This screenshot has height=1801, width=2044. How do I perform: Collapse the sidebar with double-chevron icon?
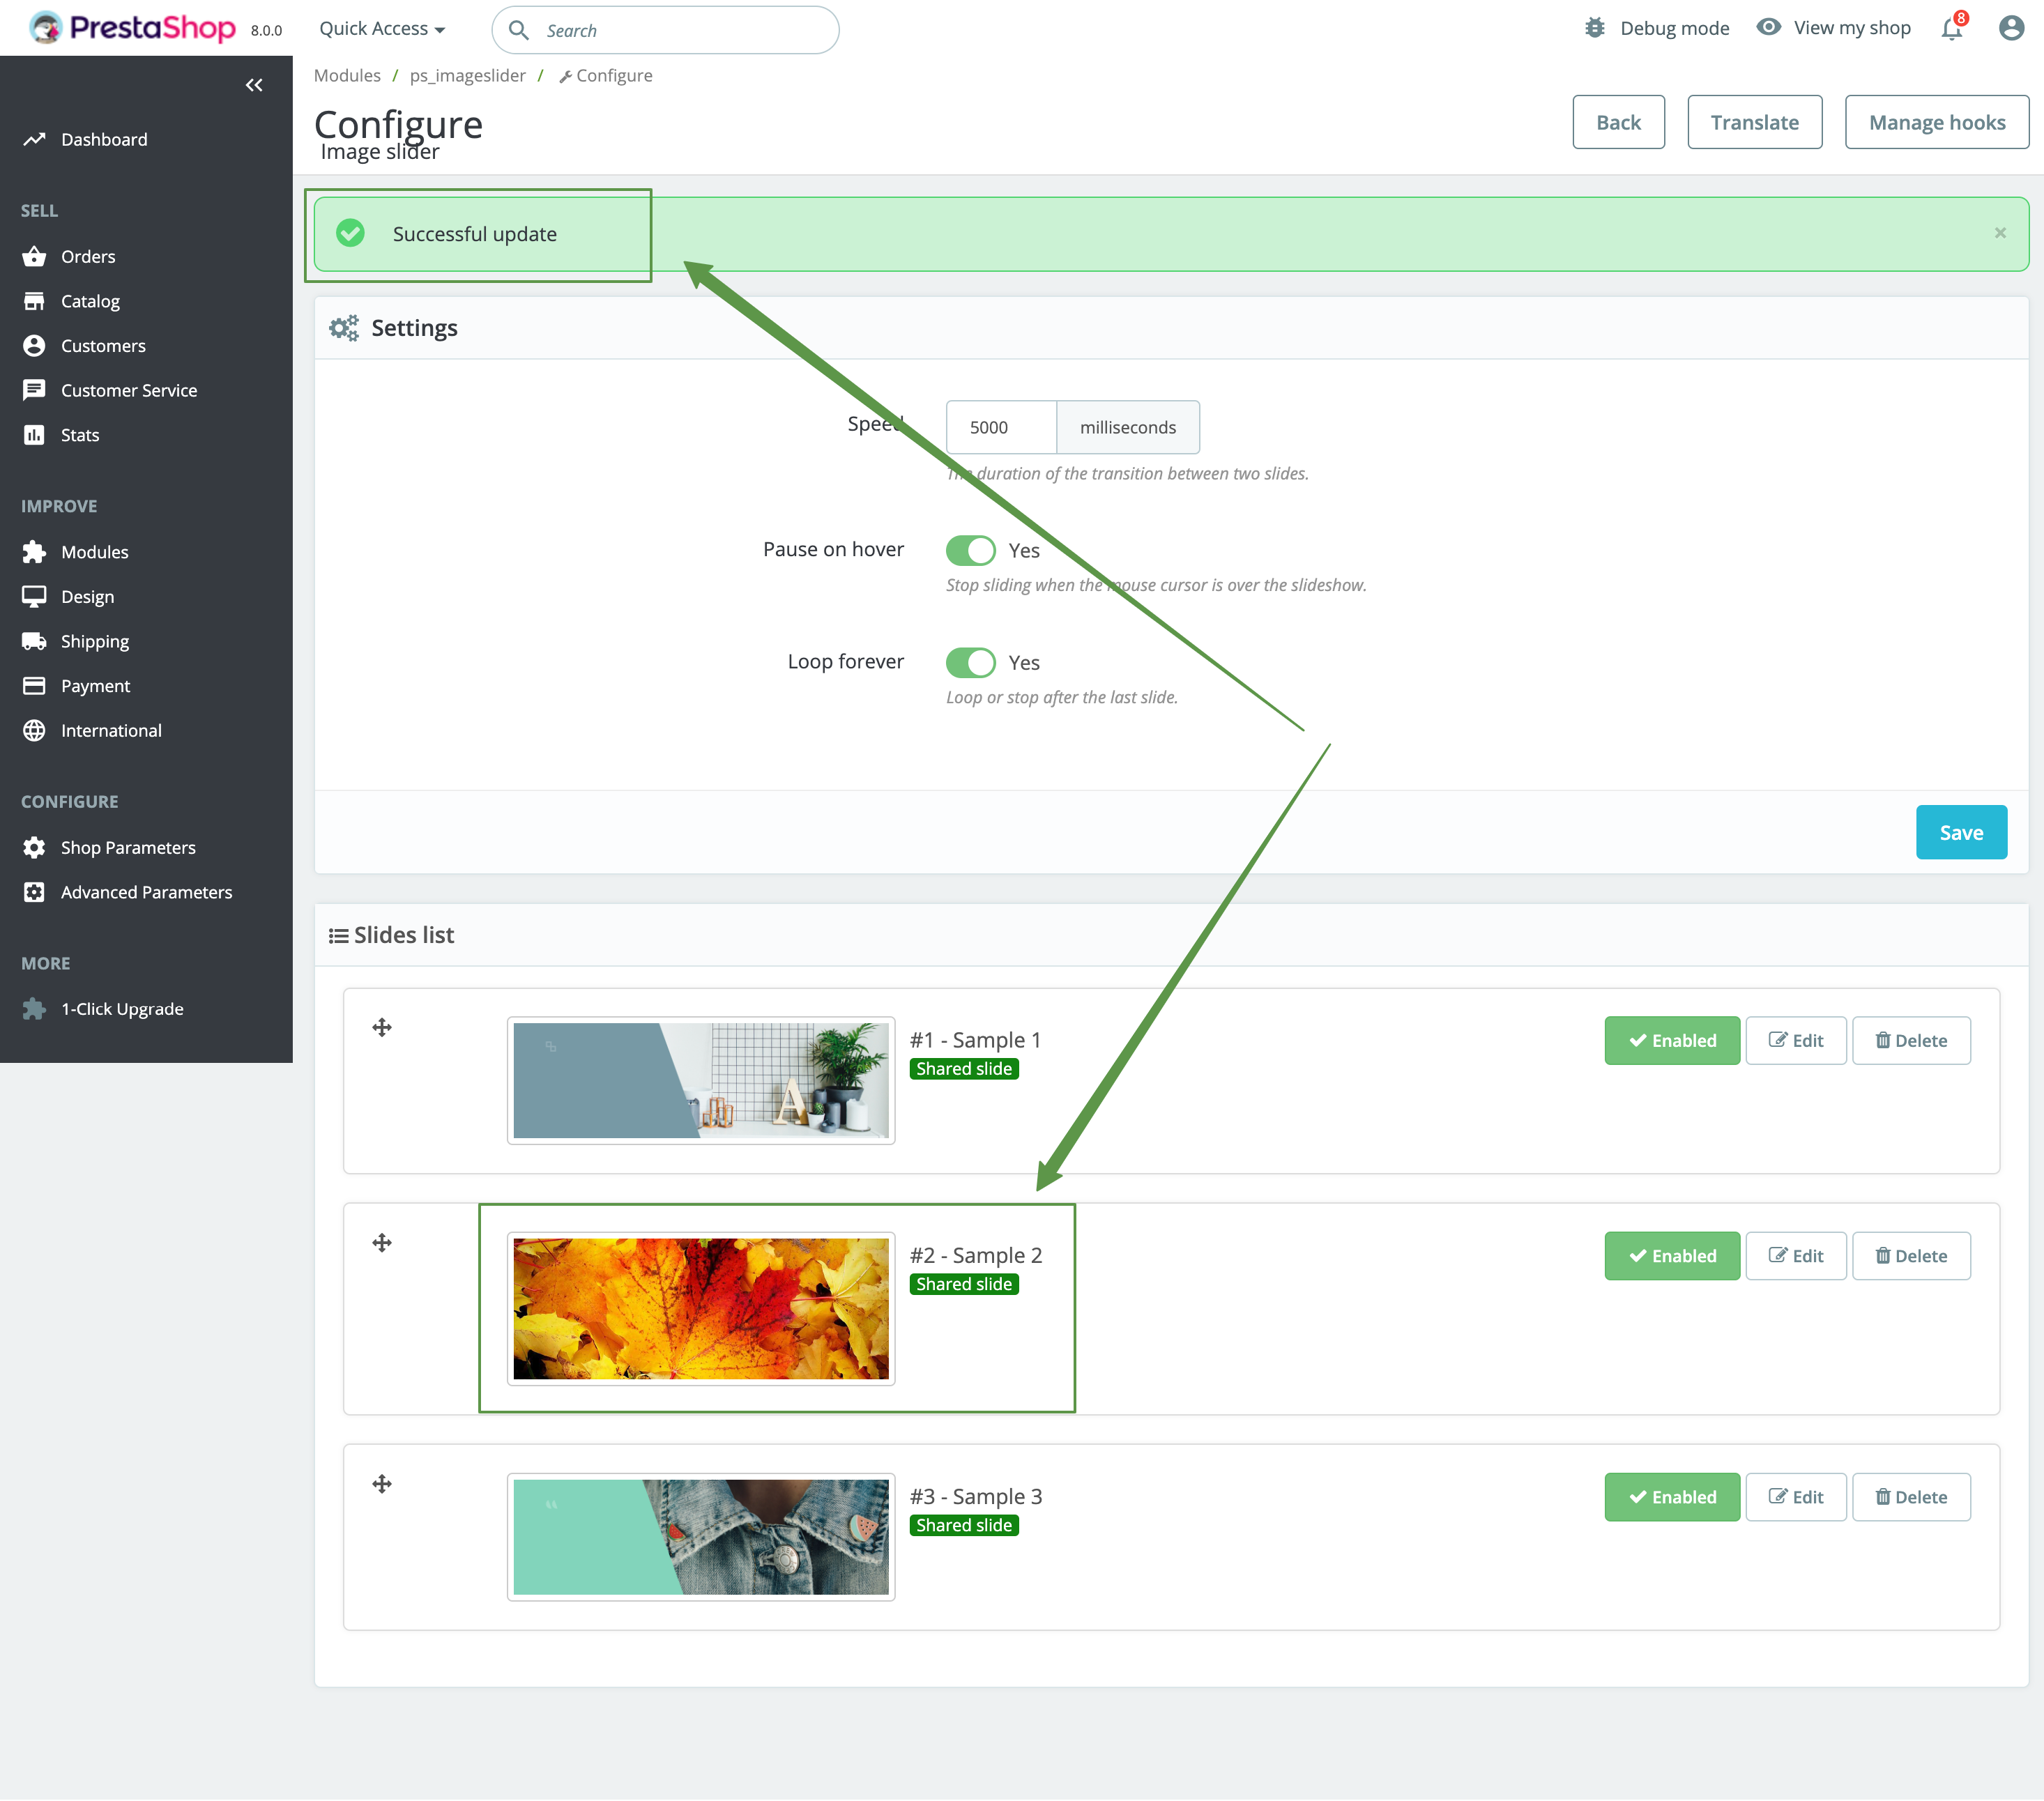[x=254, y=85]
